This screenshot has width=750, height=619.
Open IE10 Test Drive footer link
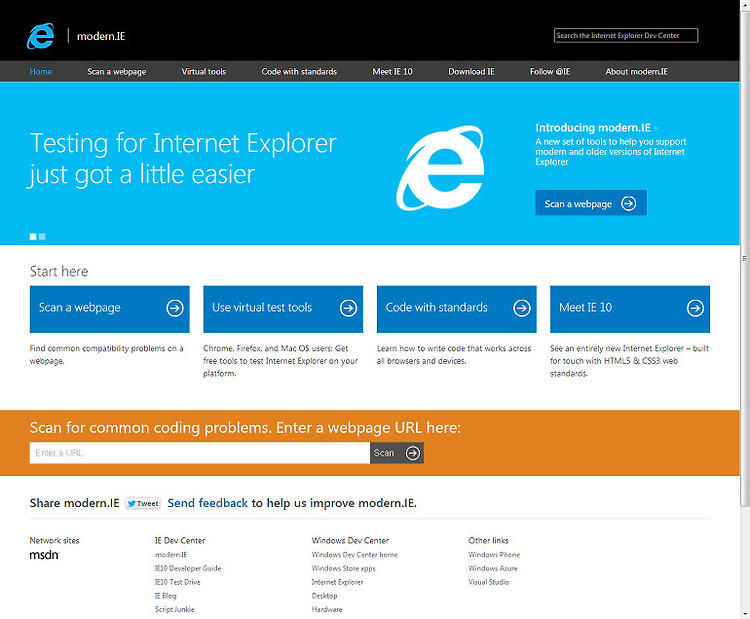pos(177,582)
